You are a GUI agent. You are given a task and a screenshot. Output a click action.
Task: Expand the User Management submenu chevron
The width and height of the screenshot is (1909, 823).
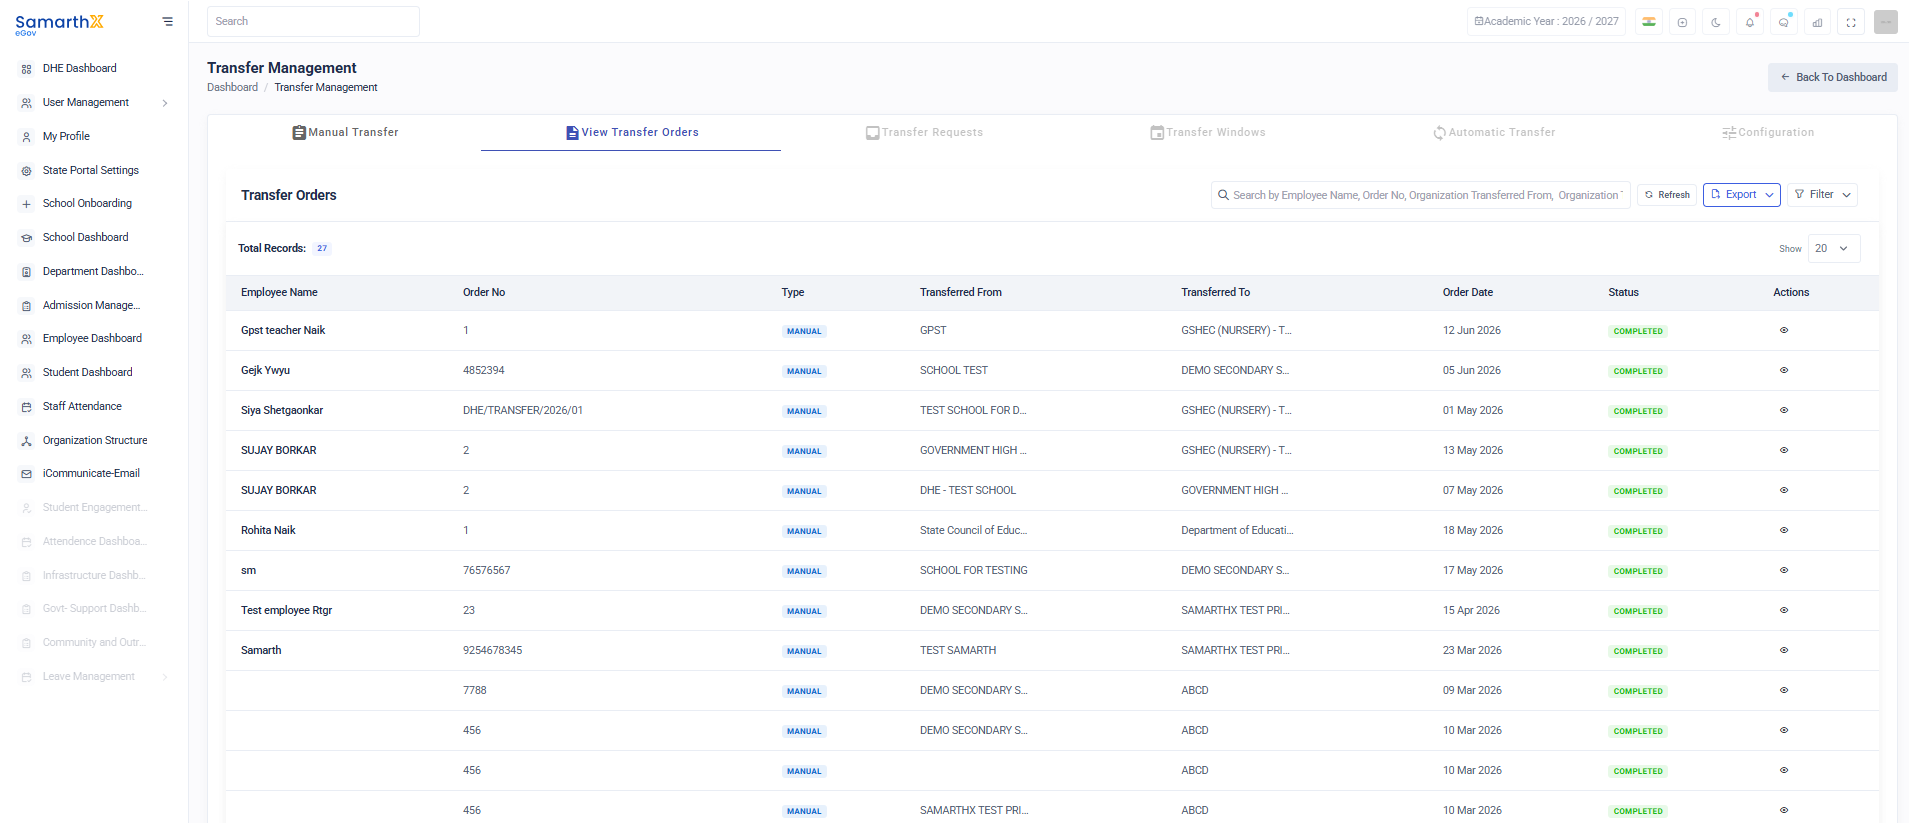[165, 103]
